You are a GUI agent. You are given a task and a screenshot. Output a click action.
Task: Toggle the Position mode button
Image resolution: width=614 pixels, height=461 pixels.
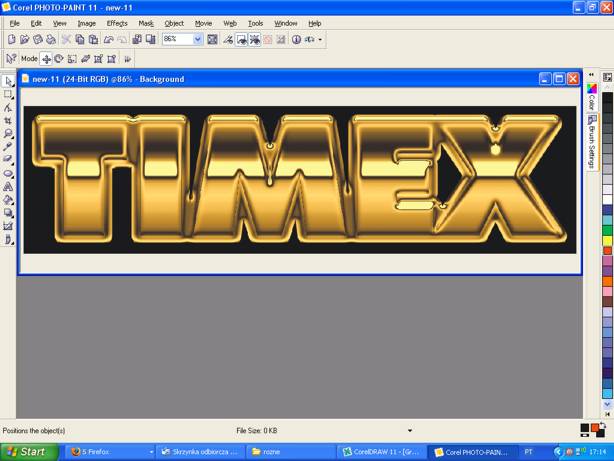coord(46,59)
